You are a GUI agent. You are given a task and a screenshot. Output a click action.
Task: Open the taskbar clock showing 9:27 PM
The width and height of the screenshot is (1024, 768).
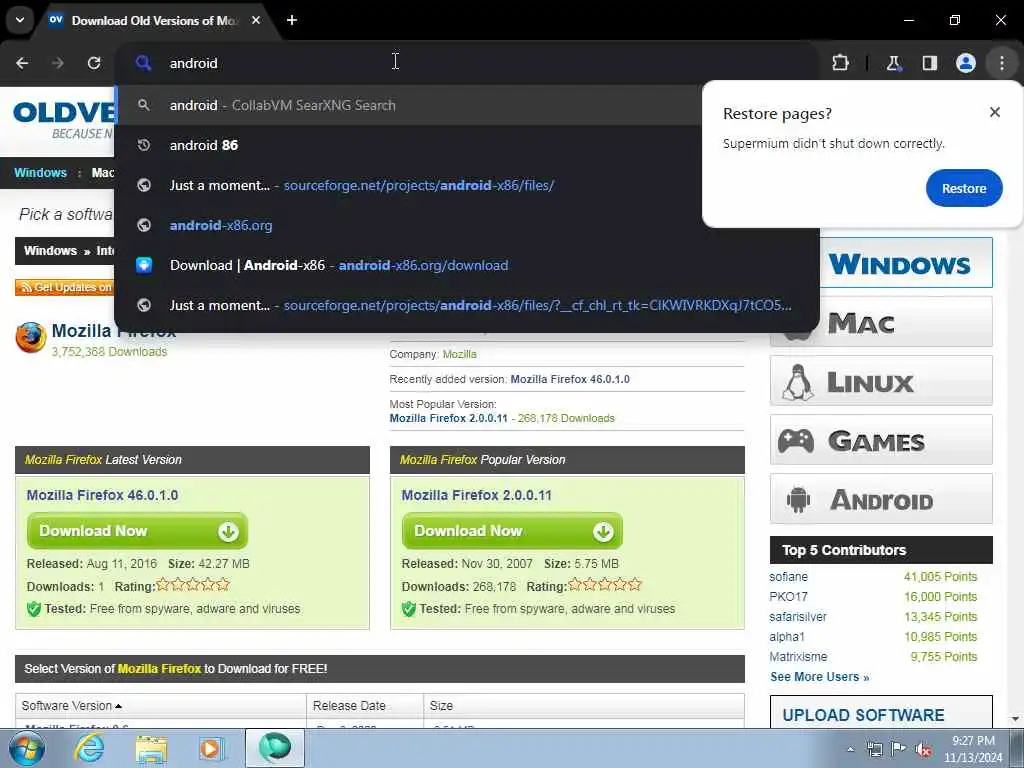973,749
